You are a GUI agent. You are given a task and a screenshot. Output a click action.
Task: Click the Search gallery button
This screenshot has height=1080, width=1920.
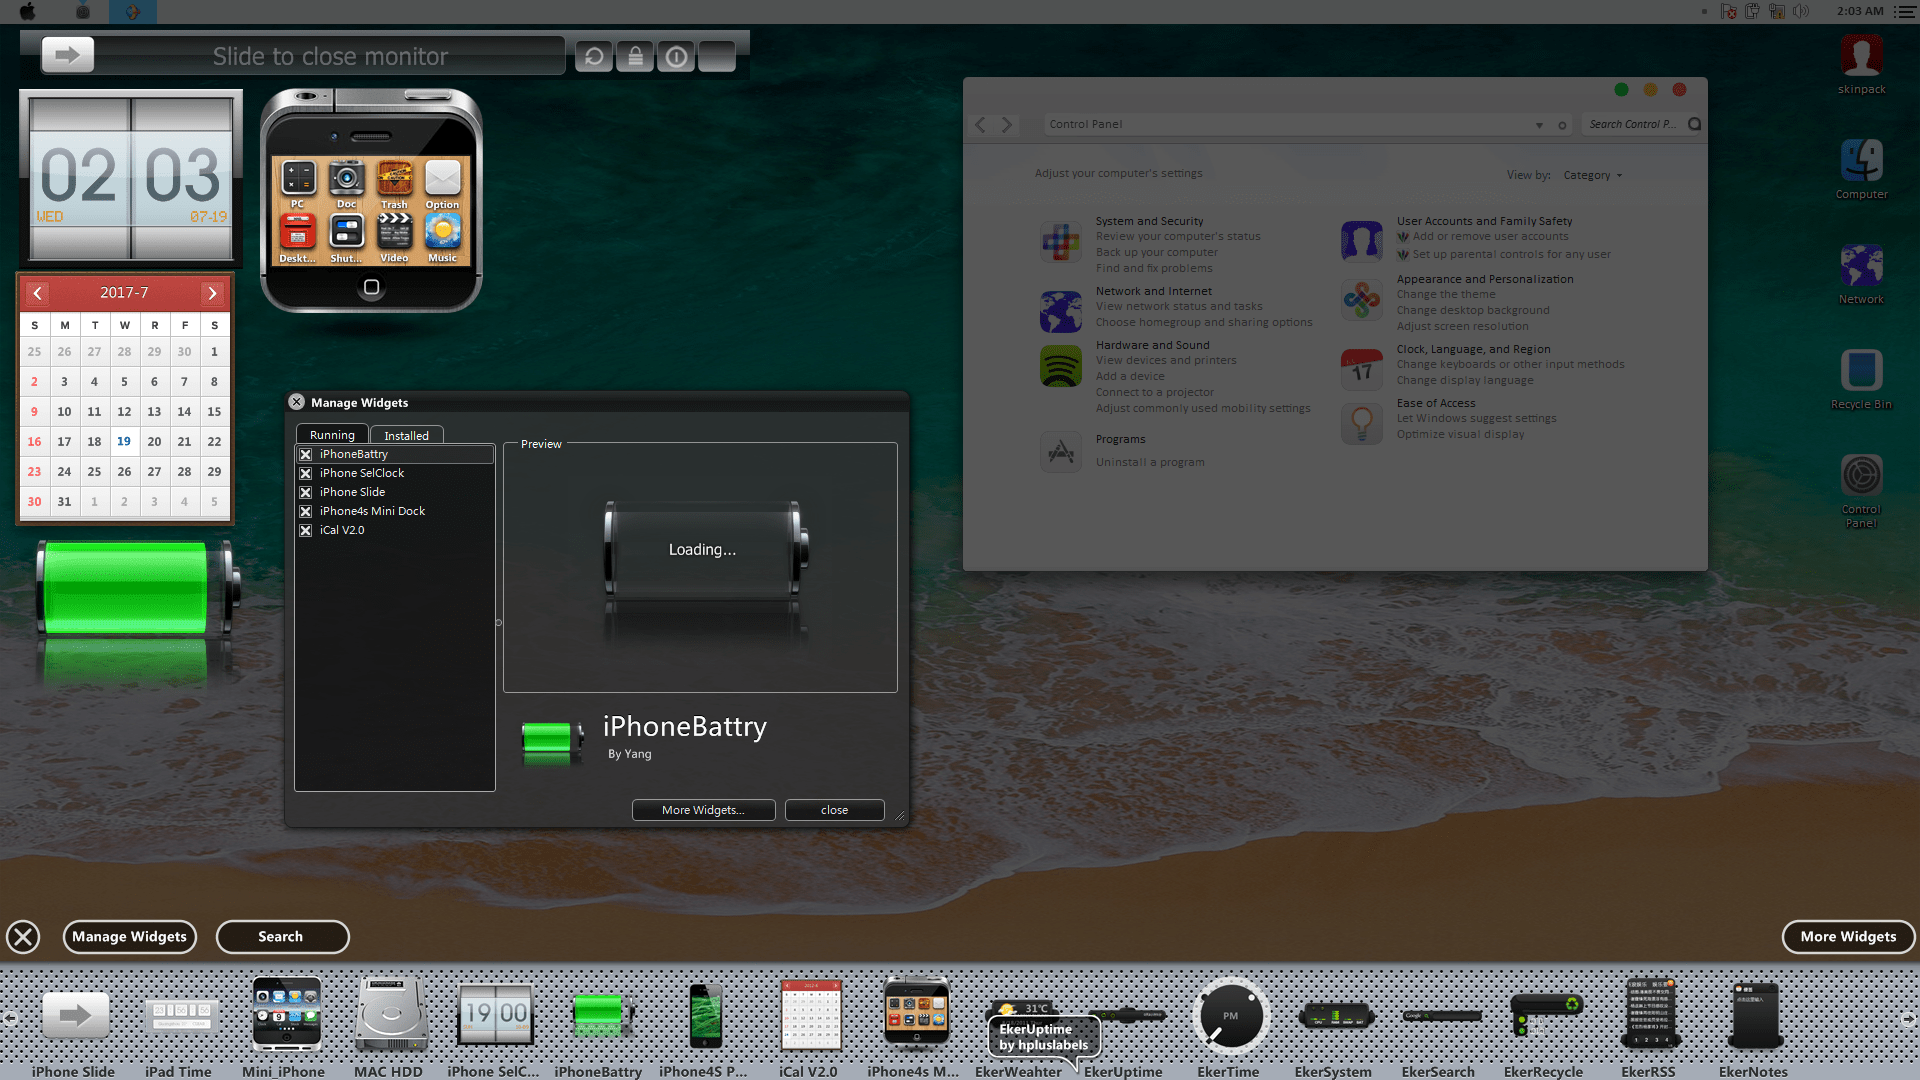click(282, 937)
